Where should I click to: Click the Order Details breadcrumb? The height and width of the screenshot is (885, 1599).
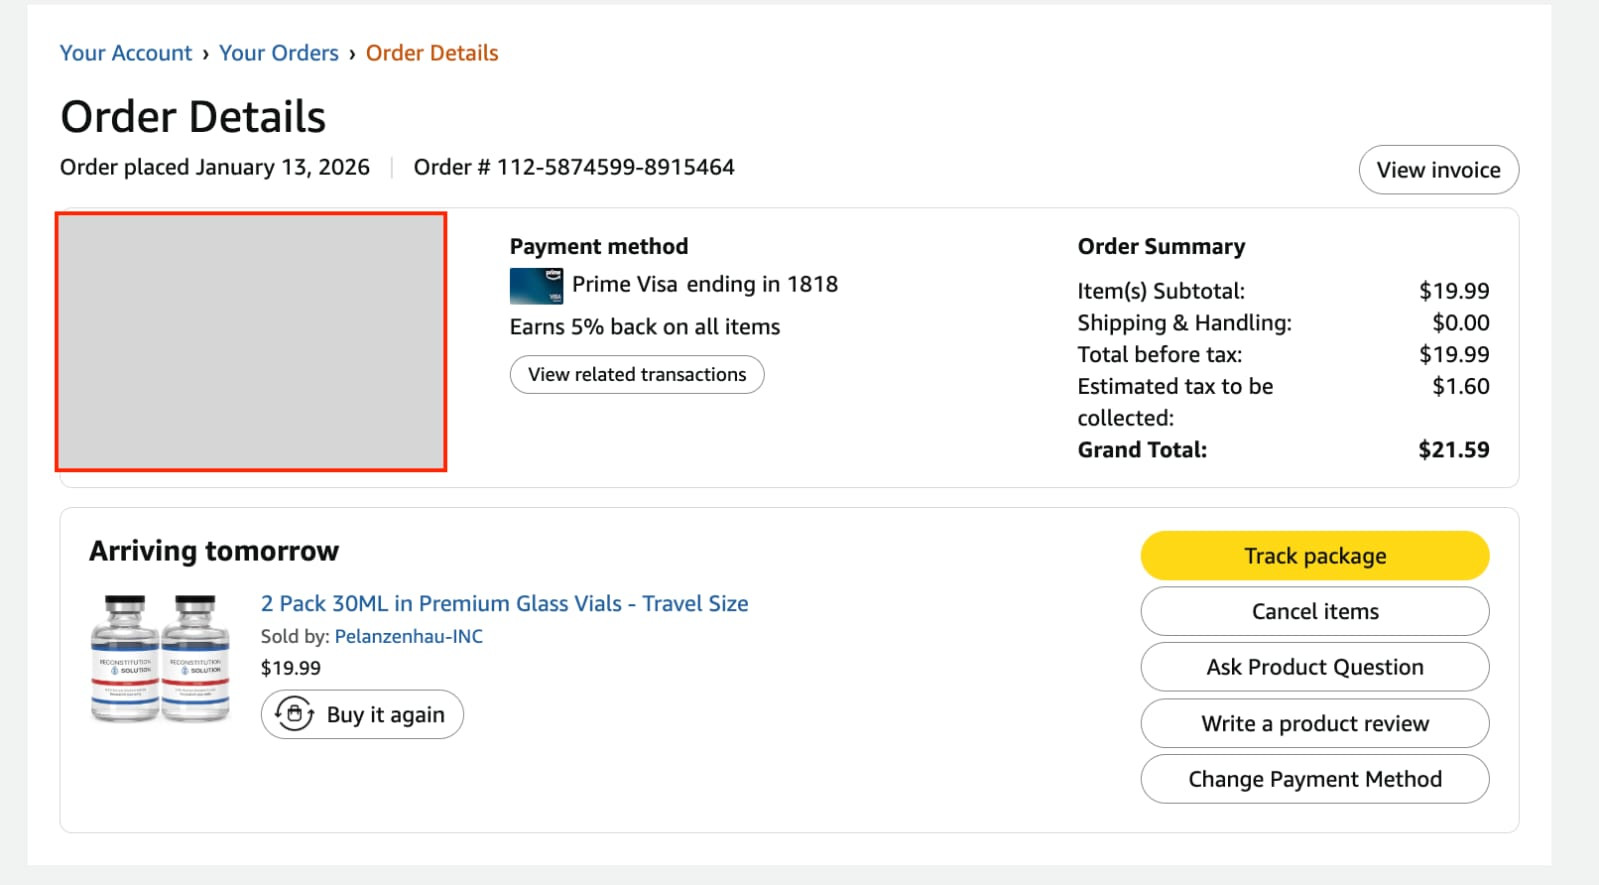pos(432,53)
